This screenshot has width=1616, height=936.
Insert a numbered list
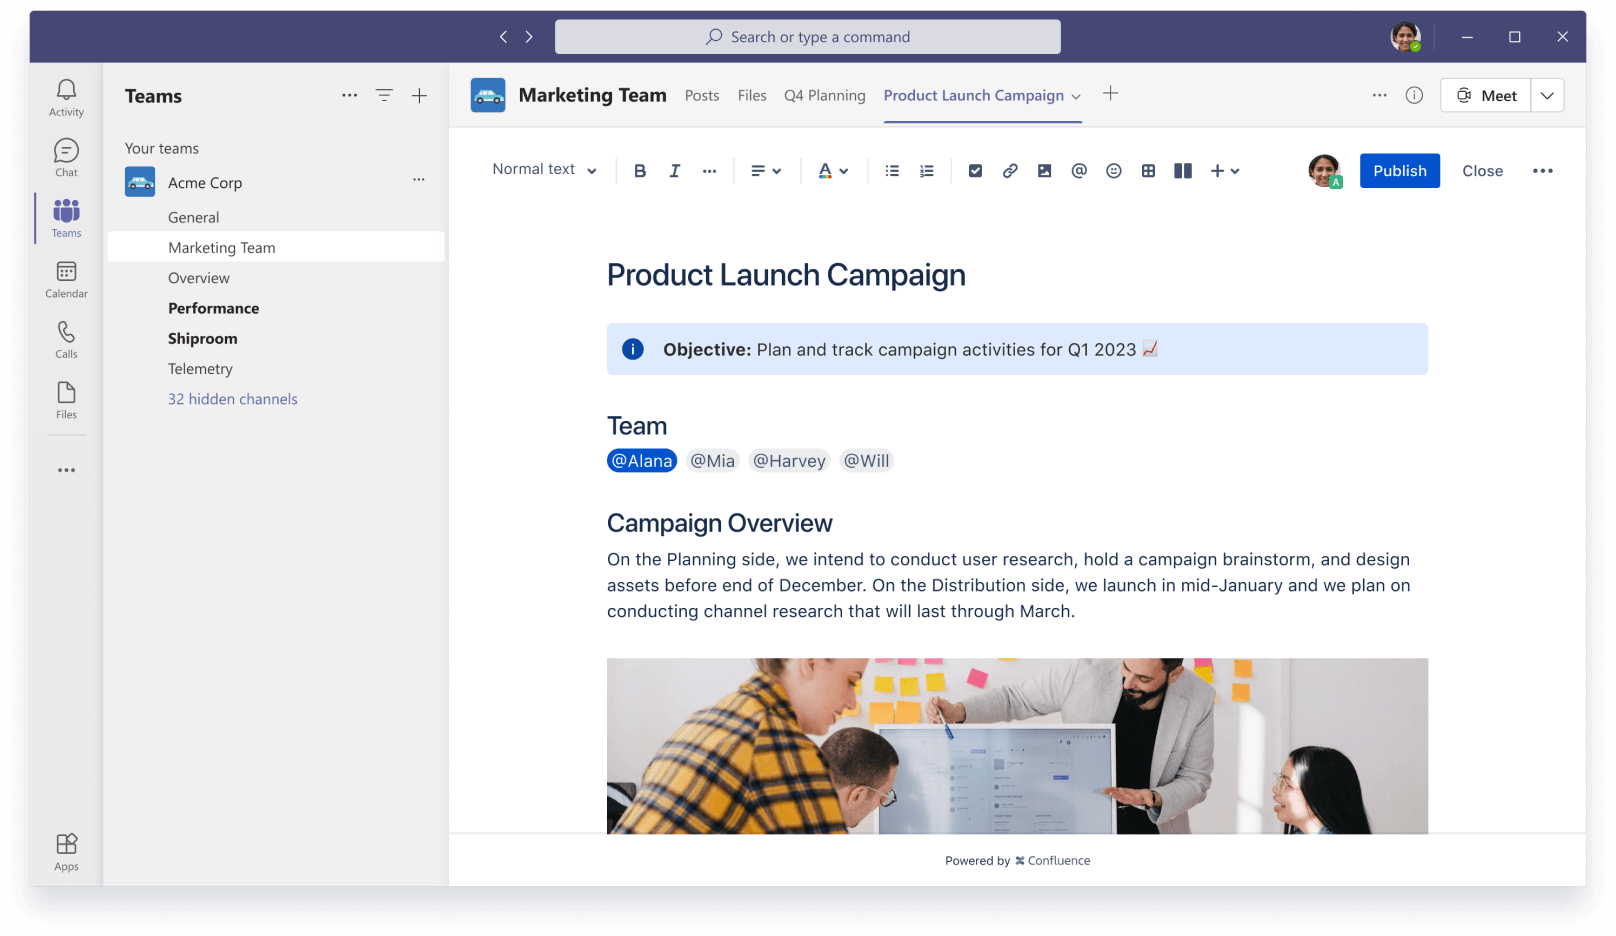925,170
